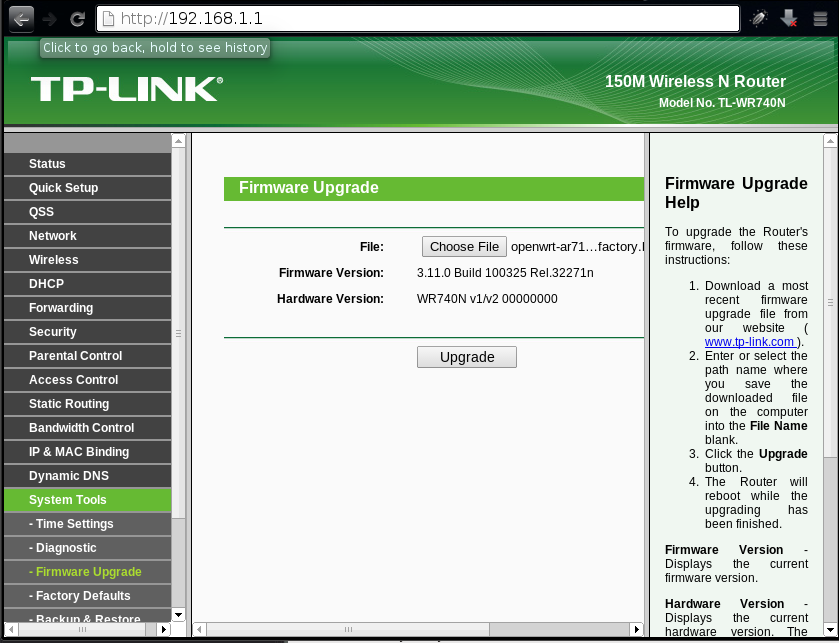This screenshot has height=643, width=839.
Task: Open Time Settings submenu
Action: pos(87,524)
